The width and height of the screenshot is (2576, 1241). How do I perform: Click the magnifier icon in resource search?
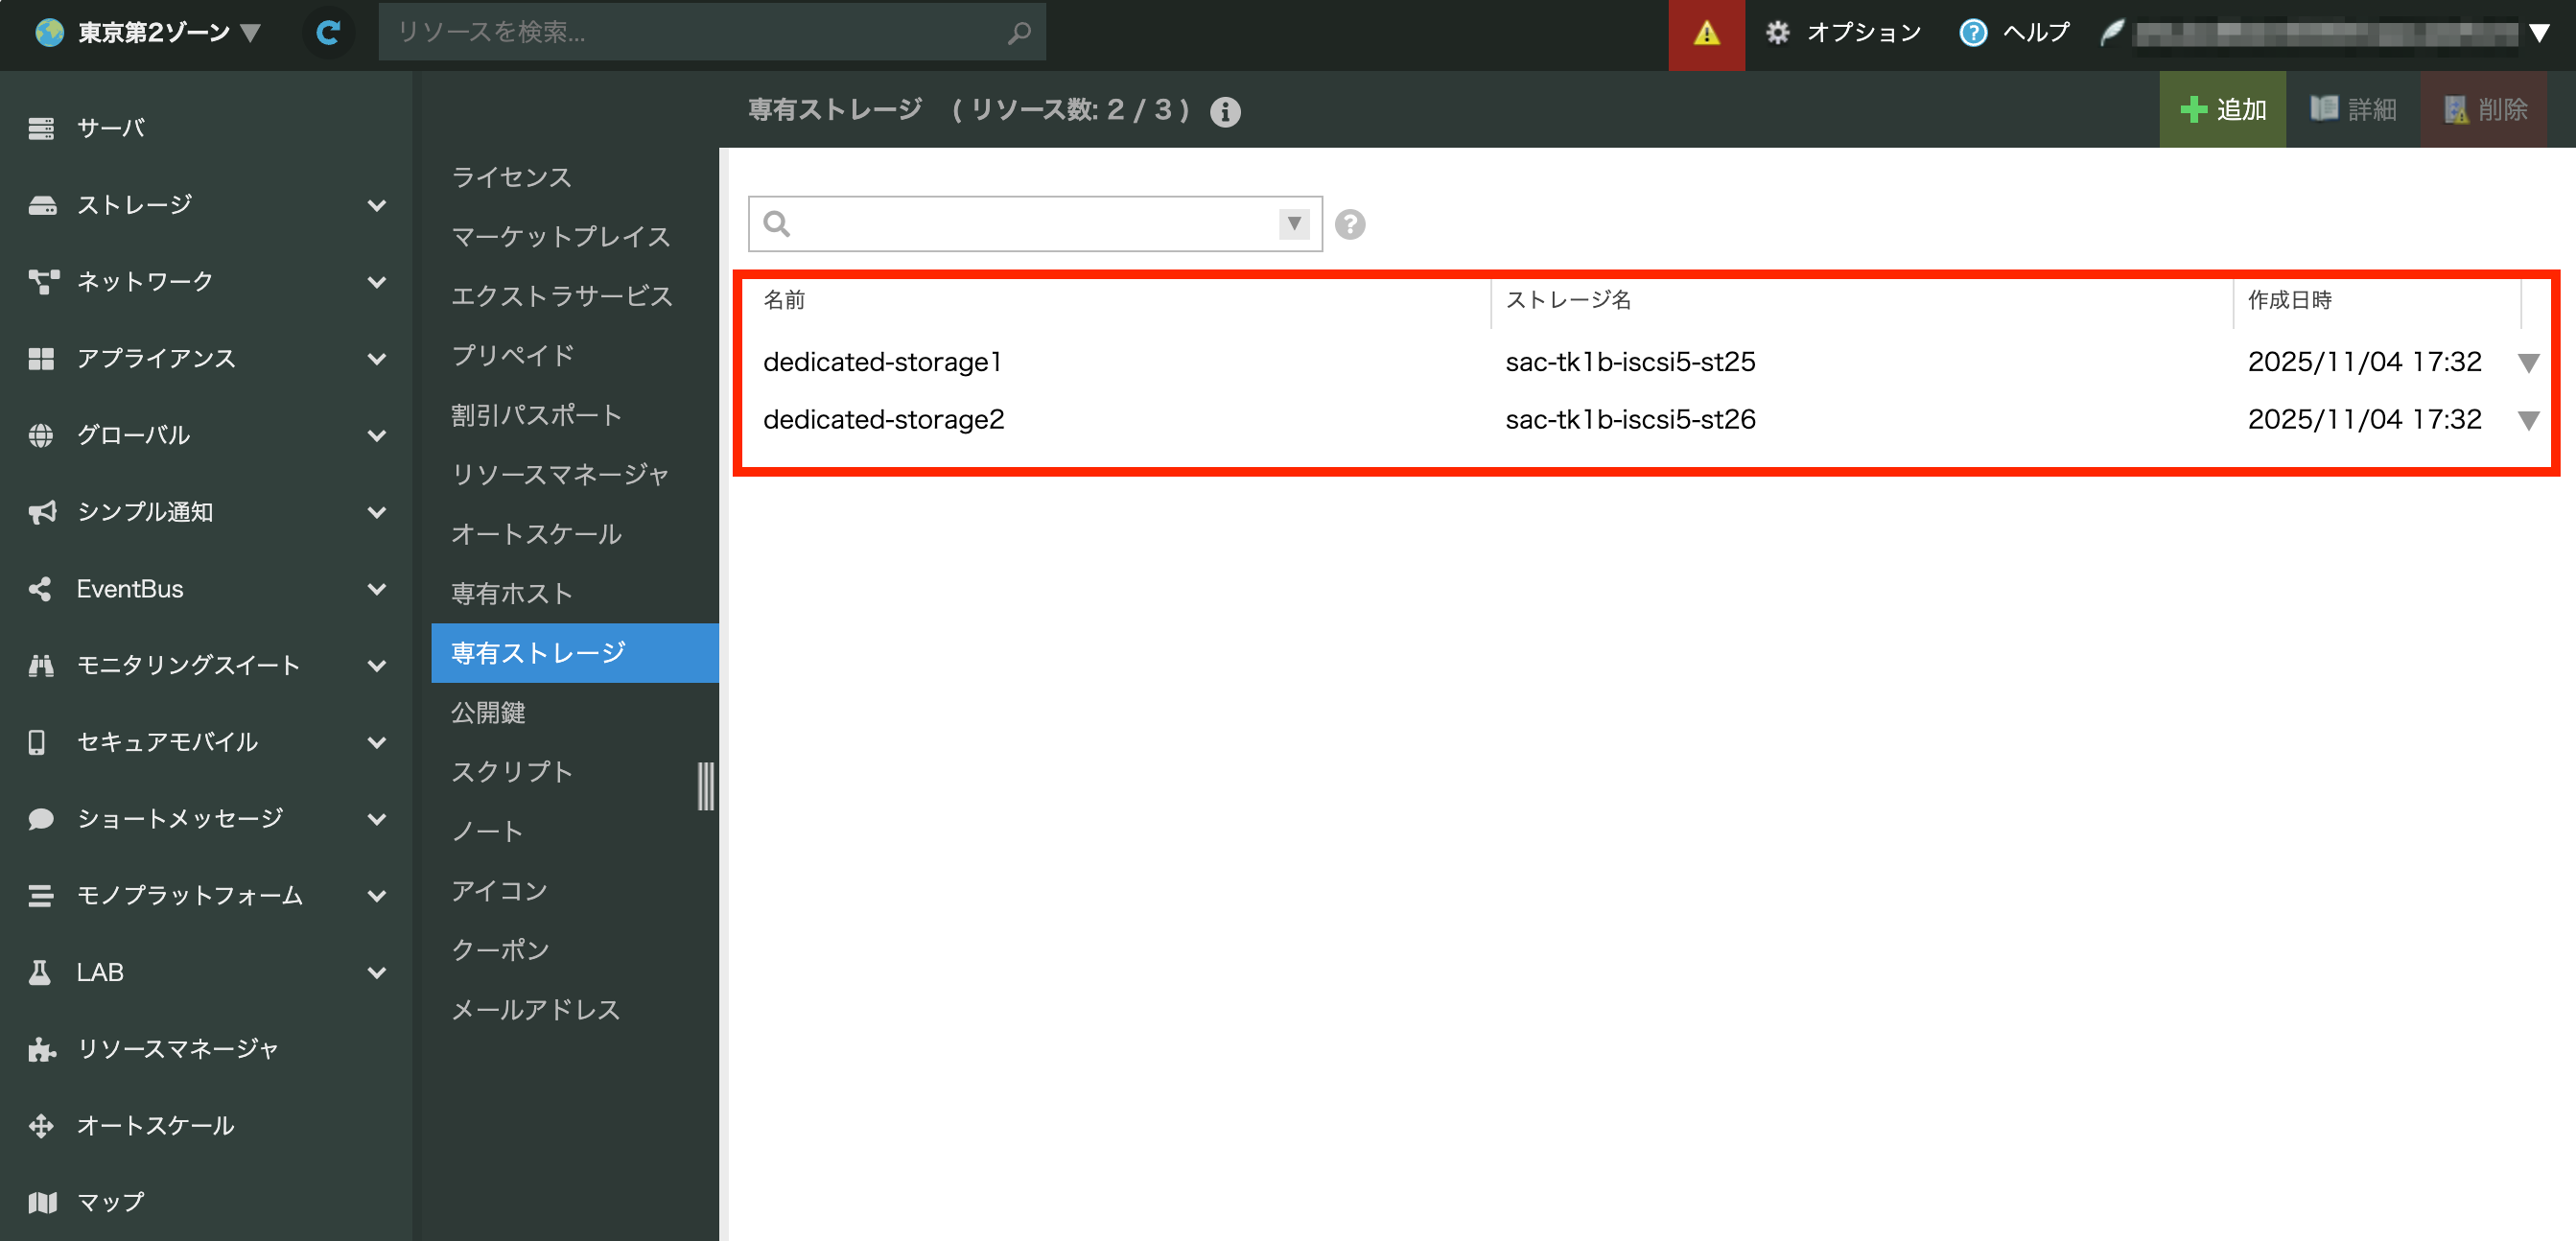click(x=1019, y=33)
